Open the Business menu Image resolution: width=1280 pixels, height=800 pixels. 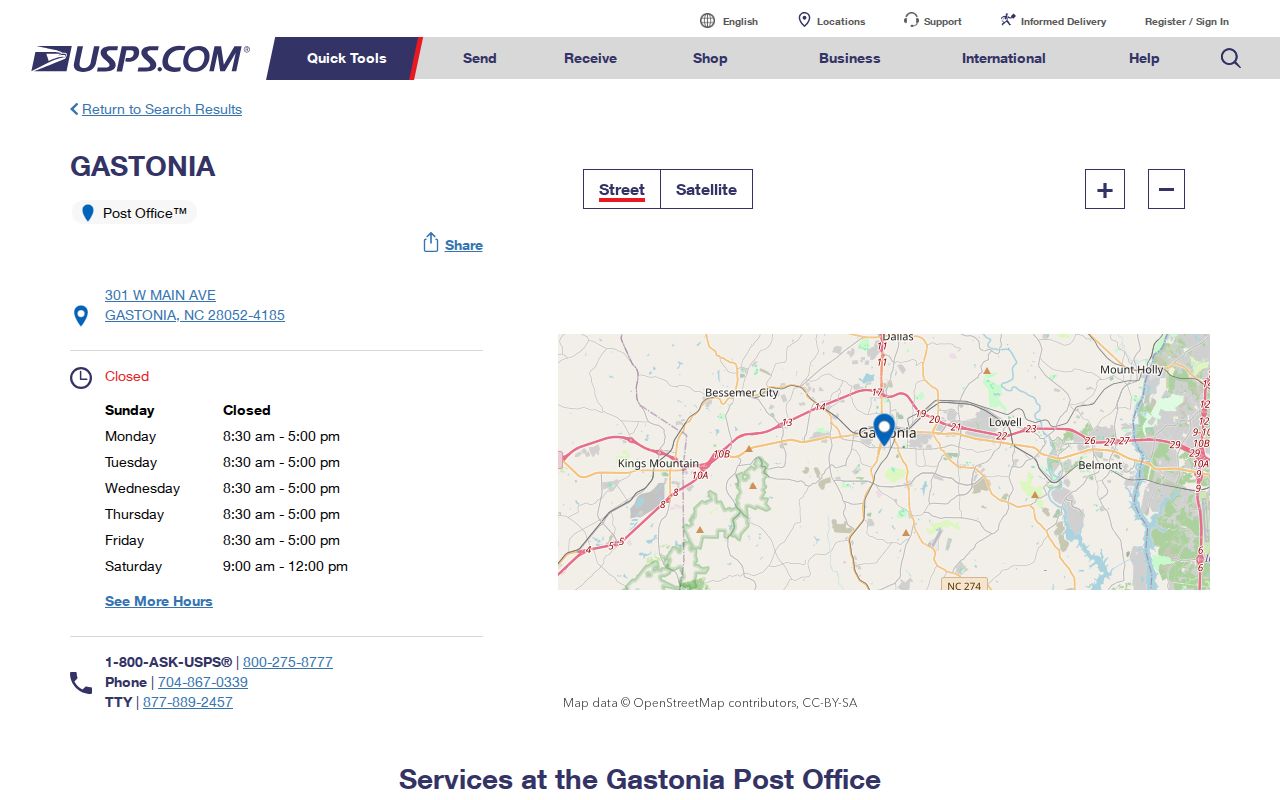(x=850, y=58)
